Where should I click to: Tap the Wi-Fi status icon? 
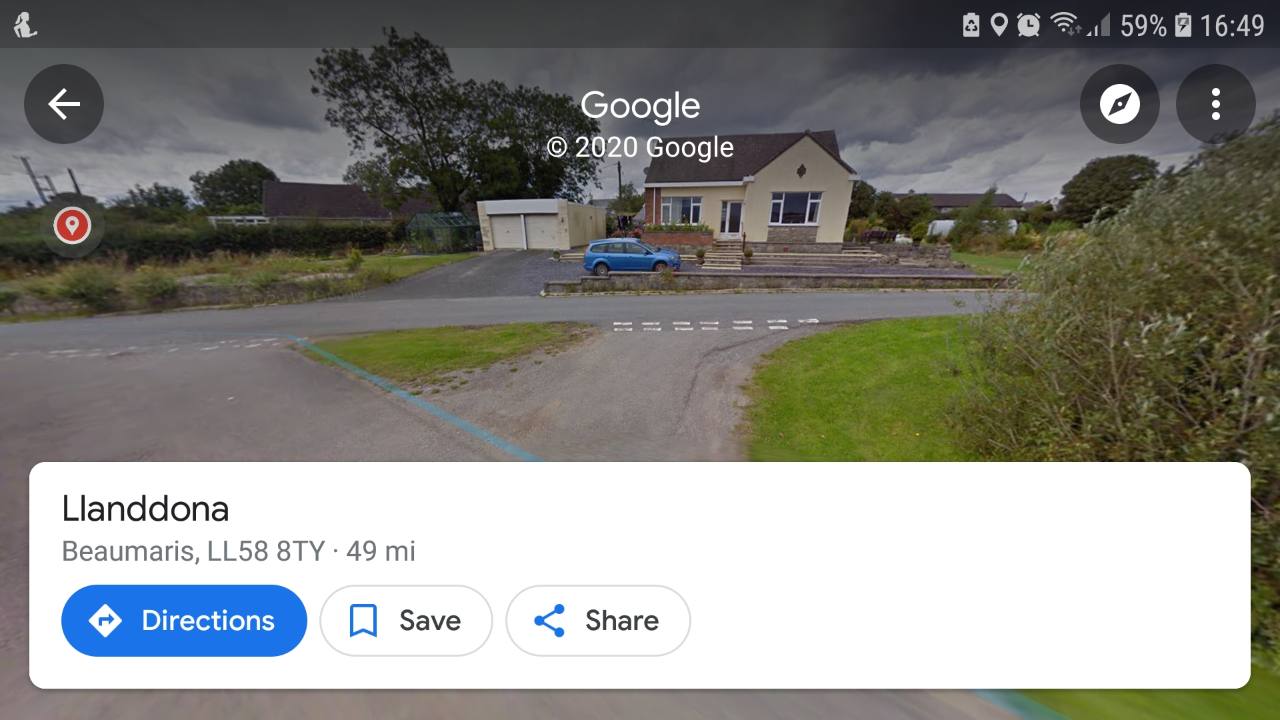point(1066,24)
